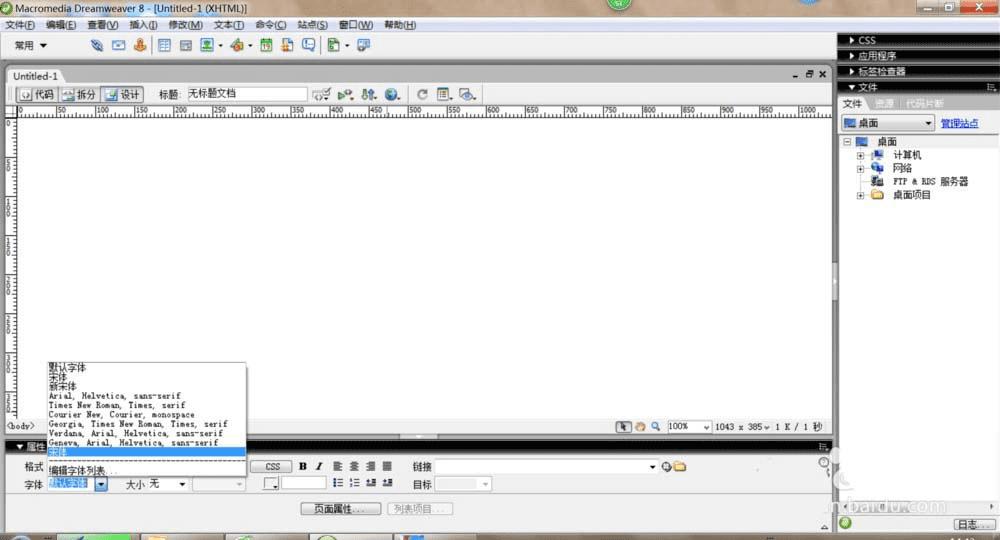The image size is (1000, 540).
Task: Open the 修改(M) menu
Action: coord(186,25)
